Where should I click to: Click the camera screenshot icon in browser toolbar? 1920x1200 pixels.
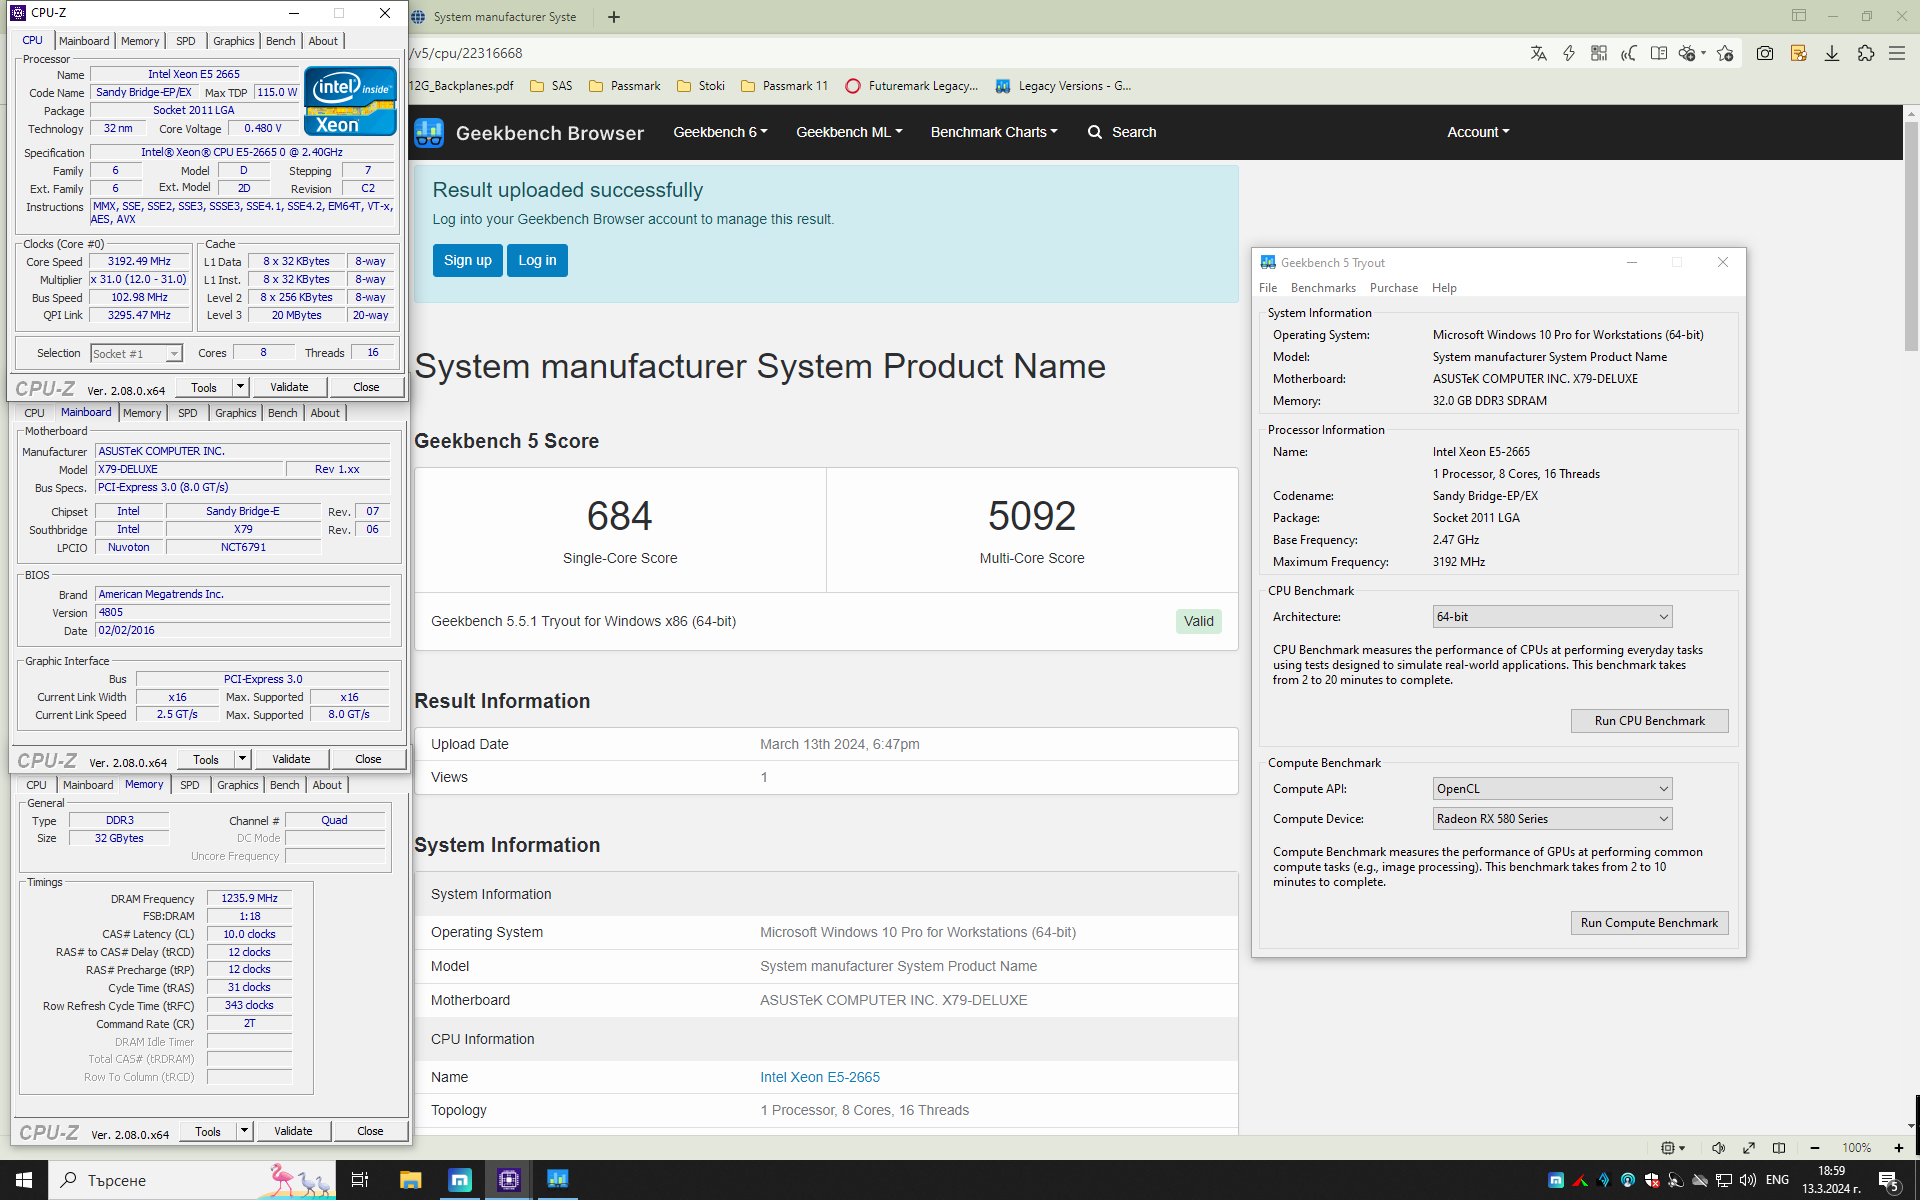(1765, 53)
